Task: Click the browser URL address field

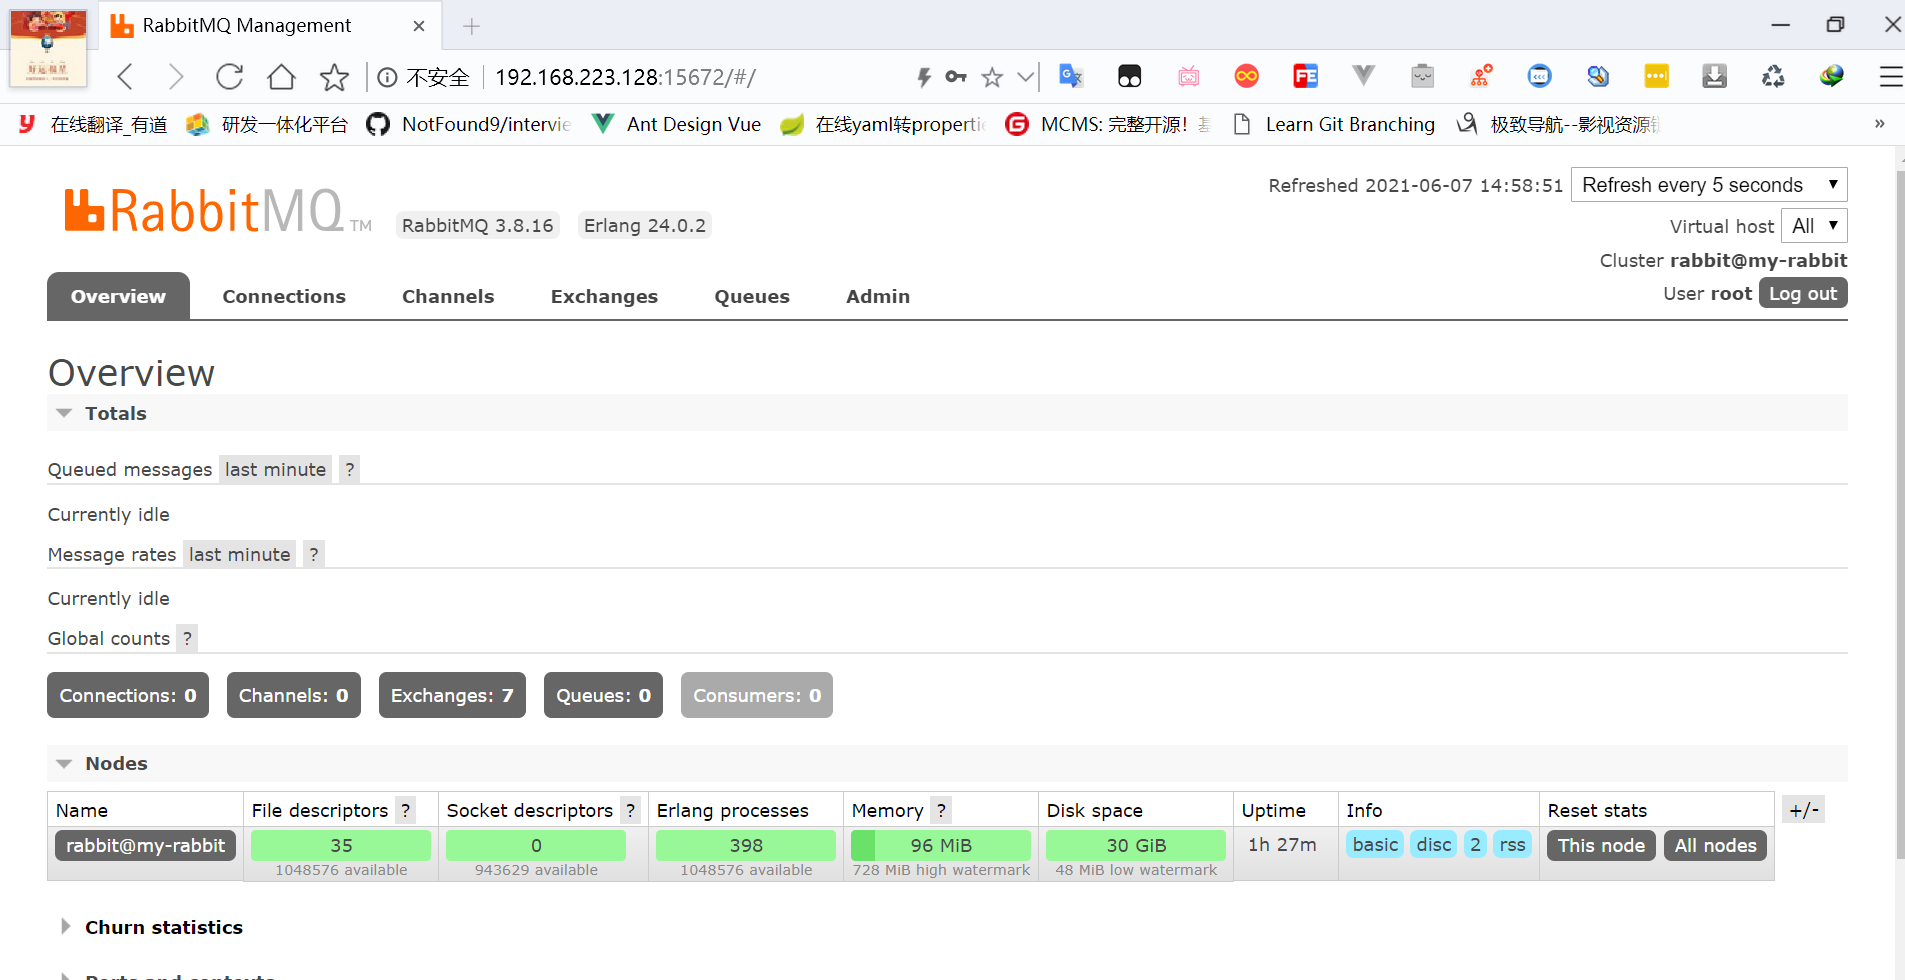Action: (695, 77)
